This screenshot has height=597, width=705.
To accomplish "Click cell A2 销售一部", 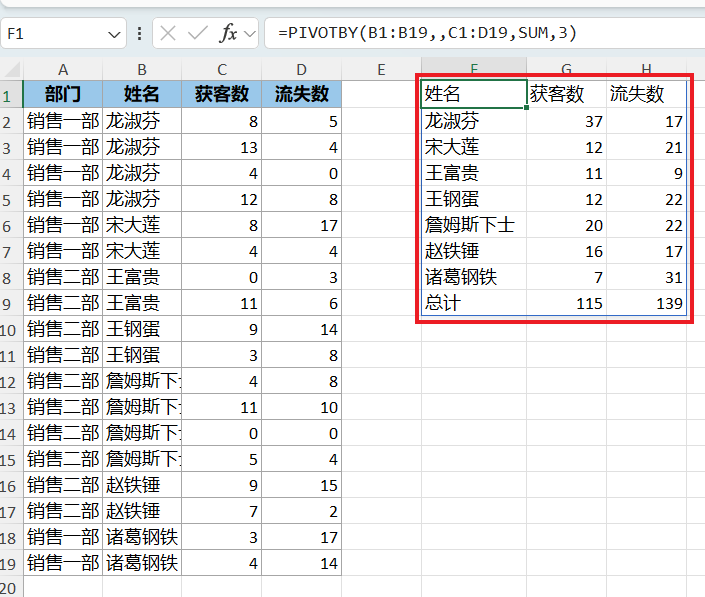I will [x=63, y=121].
